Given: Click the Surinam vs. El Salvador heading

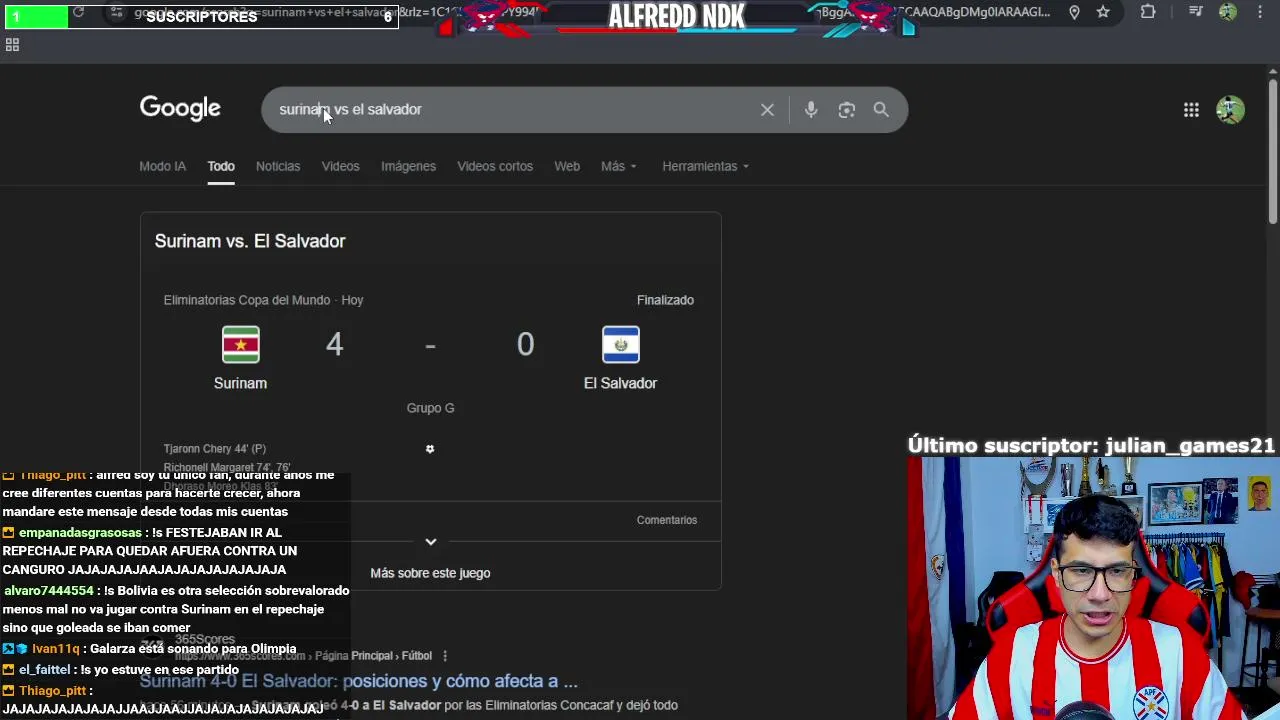Looking at the screenshot, I should point(250,241).
